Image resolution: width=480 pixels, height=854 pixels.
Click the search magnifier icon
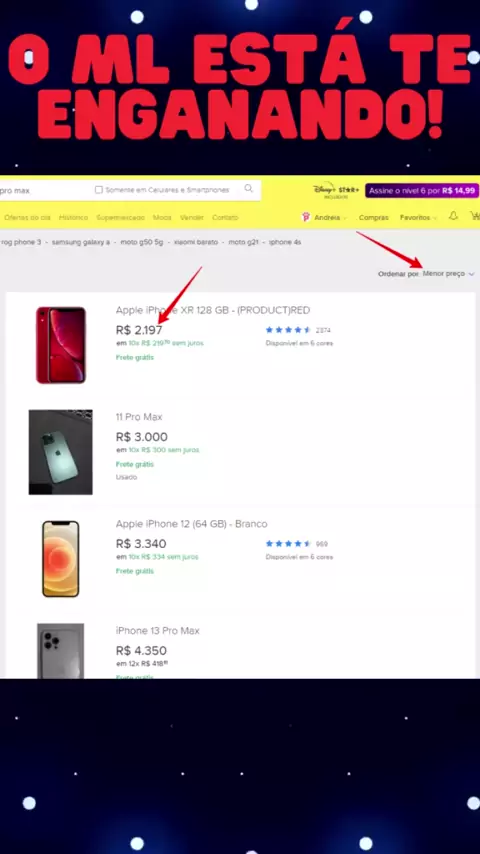[248, 189]
